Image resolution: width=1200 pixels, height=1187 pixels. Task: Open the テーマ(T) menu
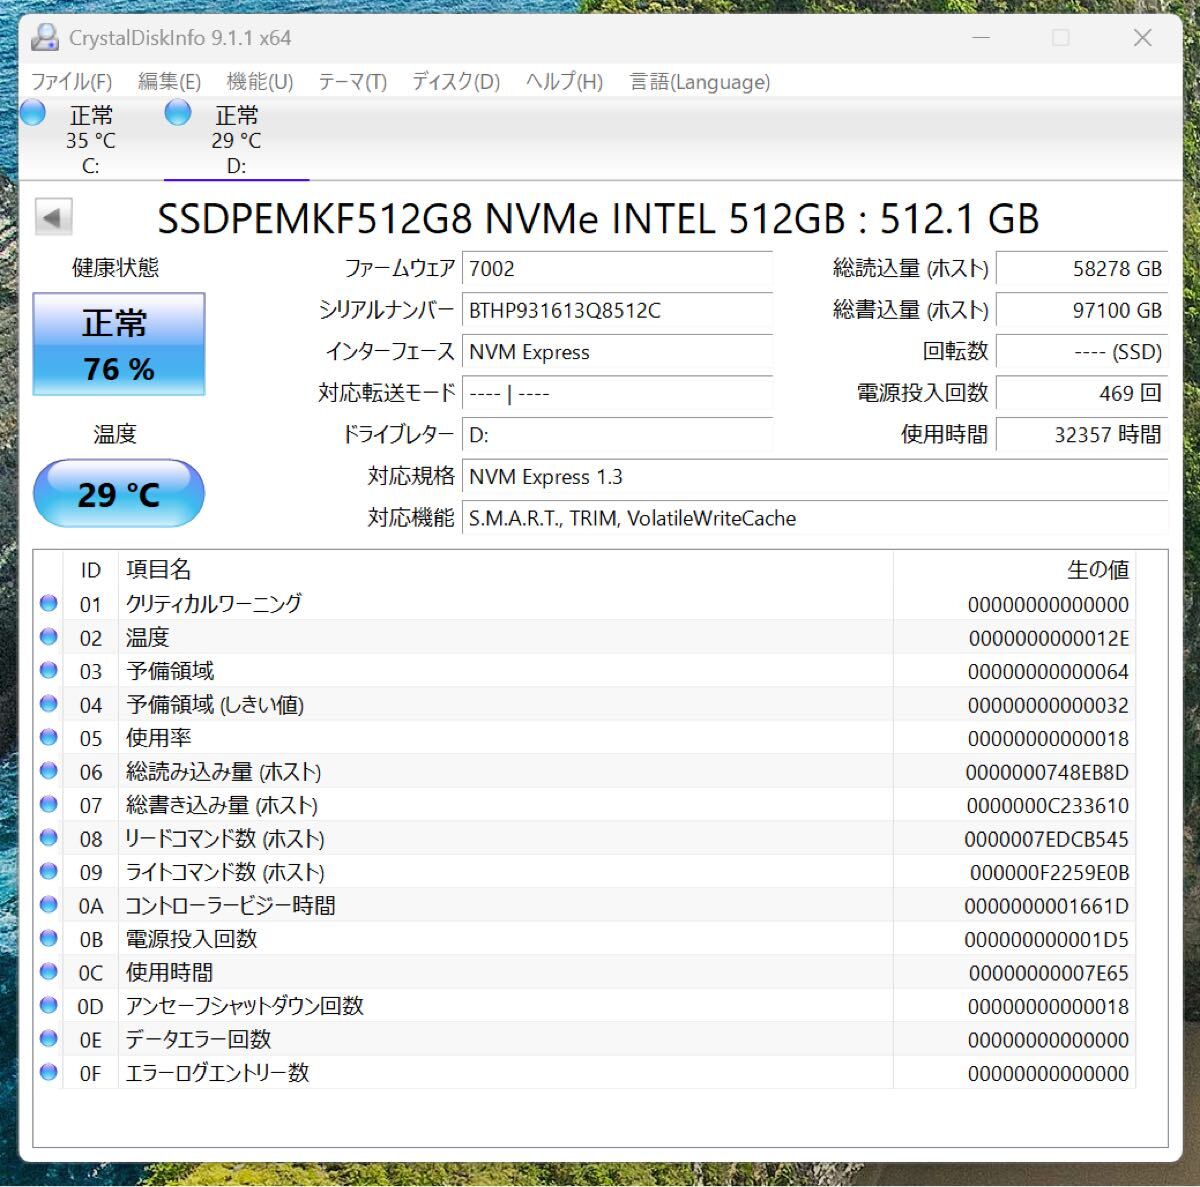tap(352, 82)
